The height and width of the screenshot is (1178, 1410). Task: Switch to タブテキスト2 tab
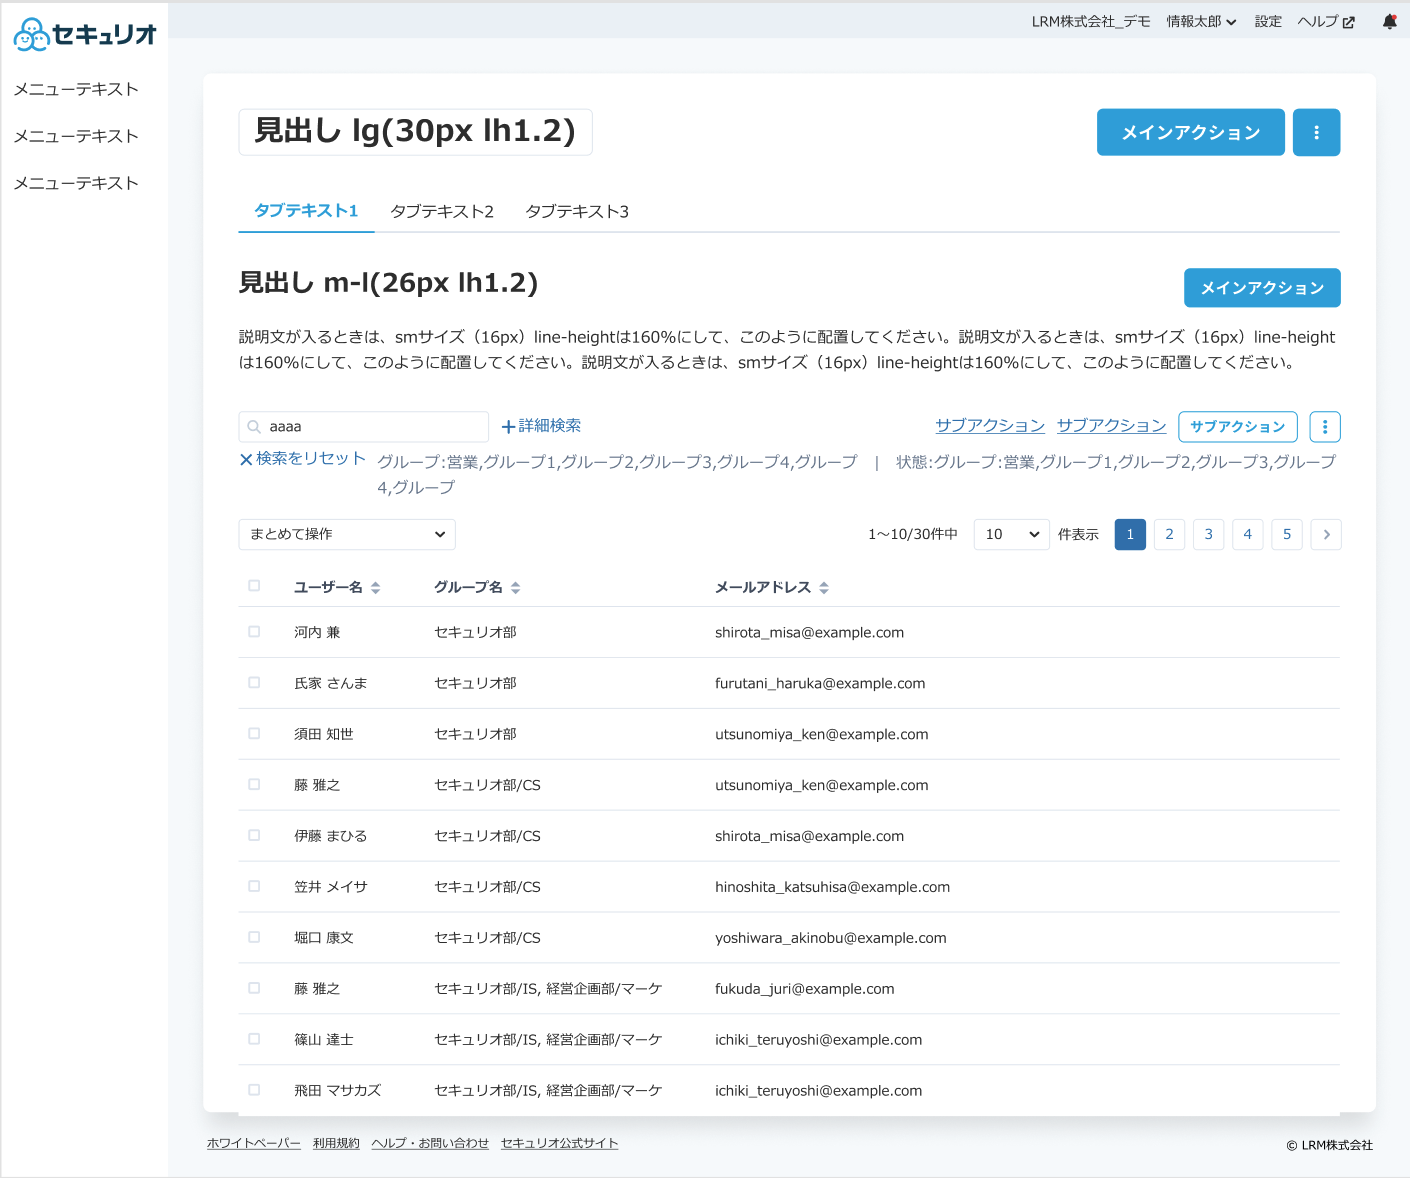pos(442,211)
